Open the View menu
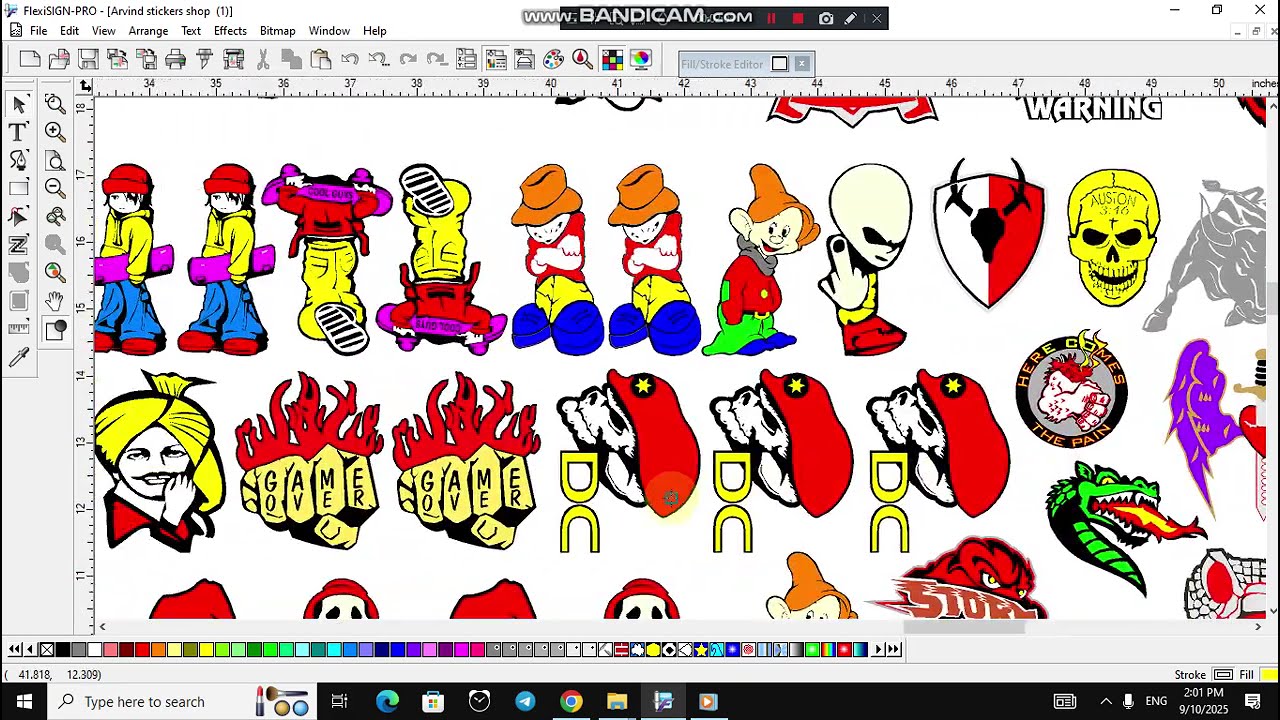1280x720 pixels. (x=103, y=31)
